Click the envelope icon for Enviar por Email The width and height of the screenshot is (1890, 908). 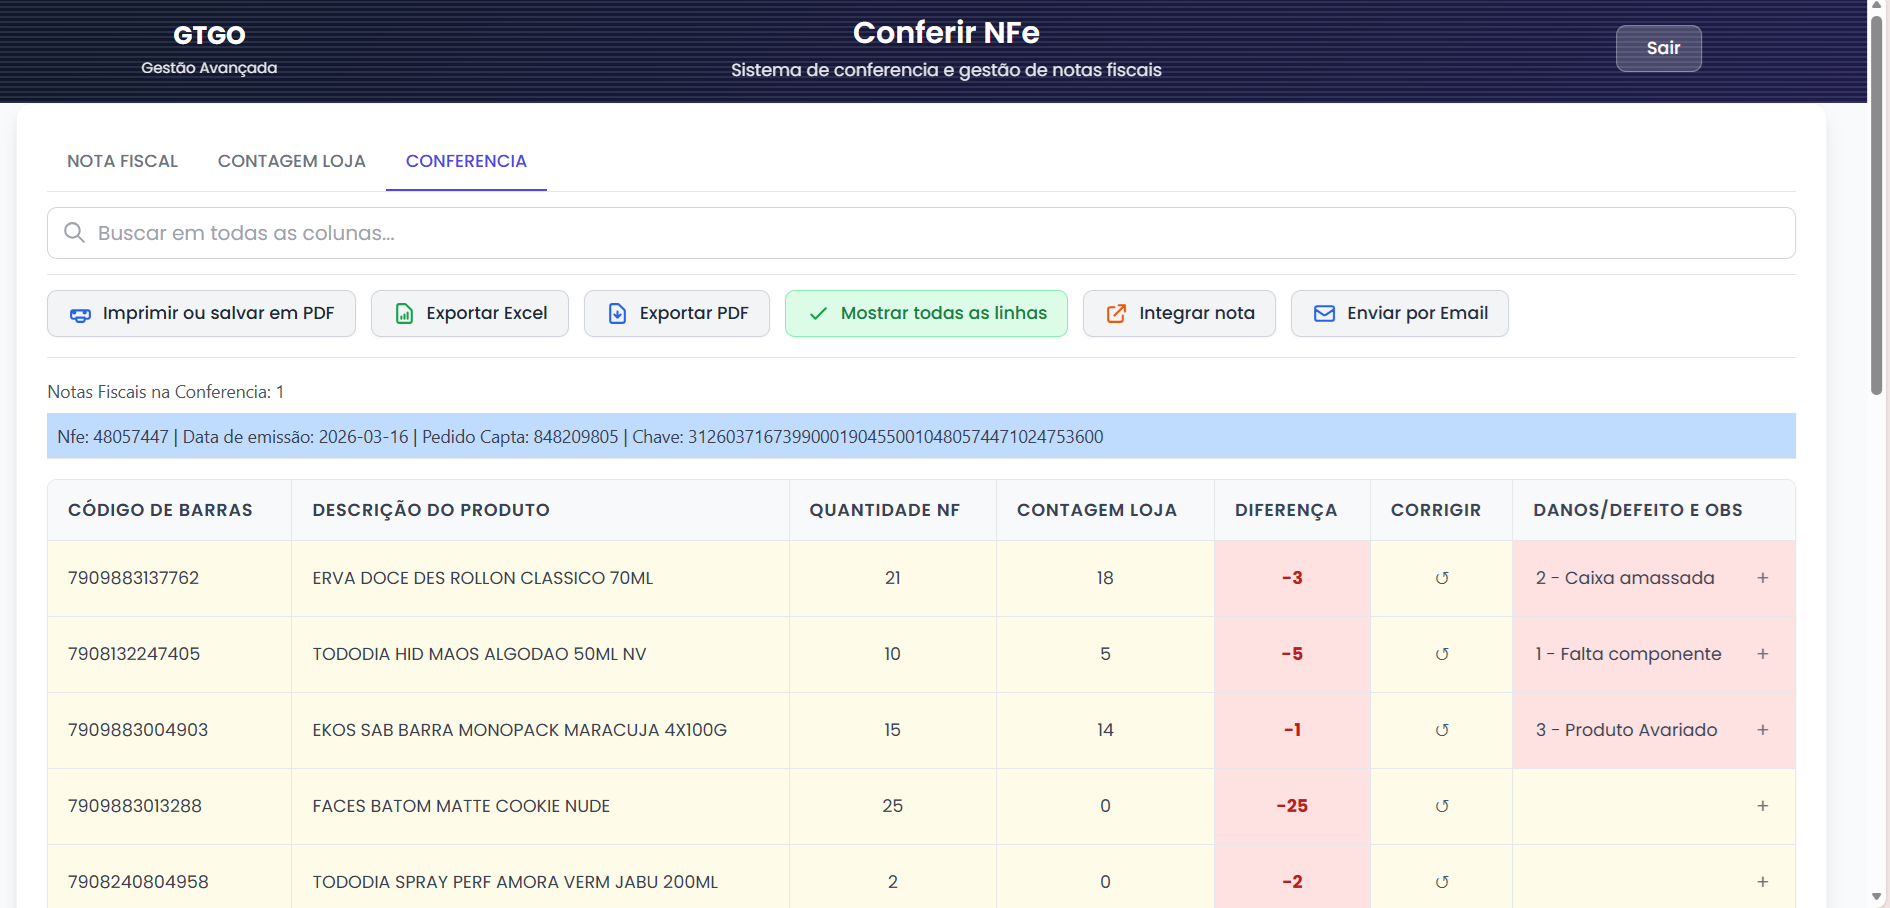1324,314
